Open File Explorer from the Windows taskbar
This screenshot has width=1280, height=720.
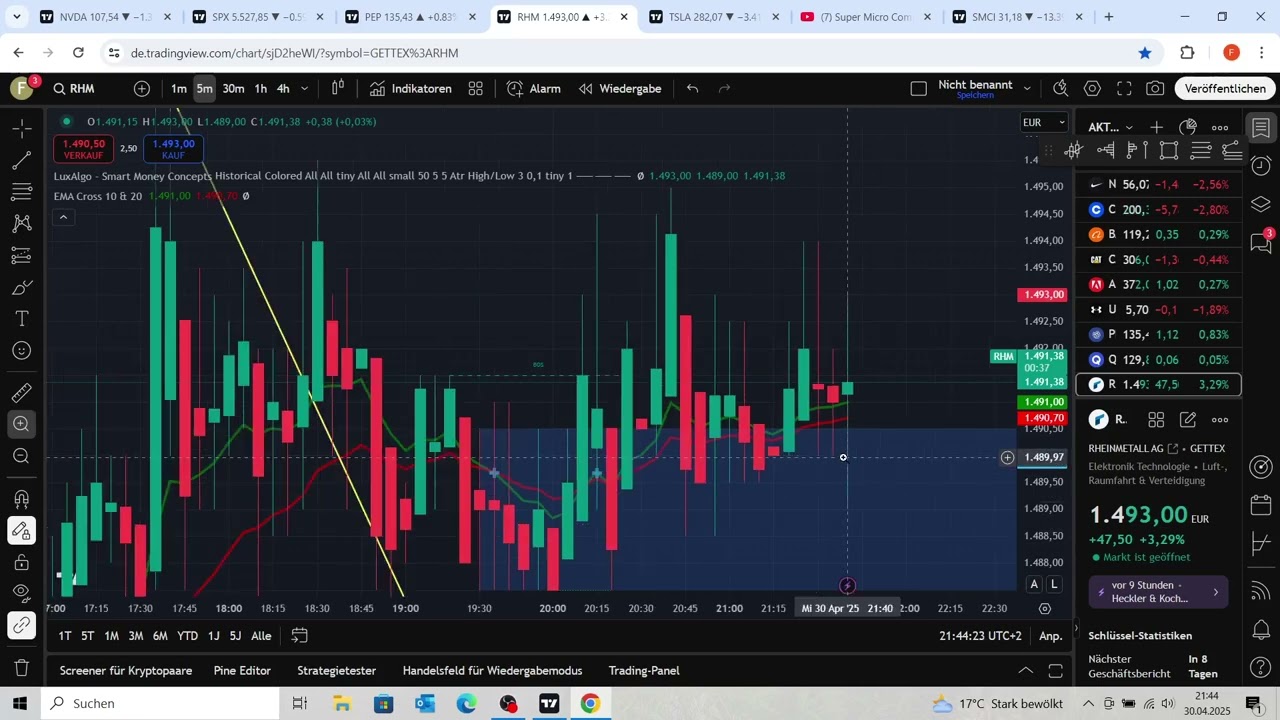click(x=342, y=704)
